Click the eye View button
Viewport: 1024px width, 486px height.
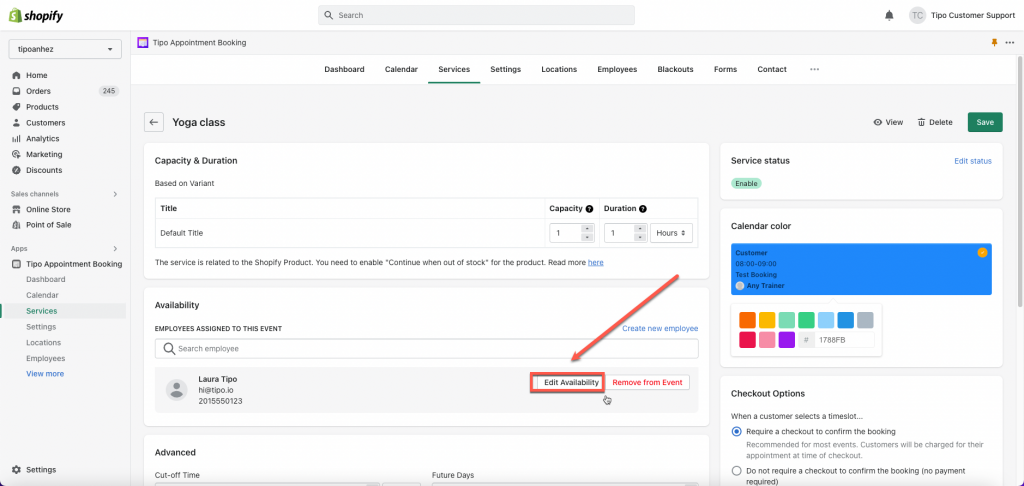pyautogui.click(x=888, y=122)
